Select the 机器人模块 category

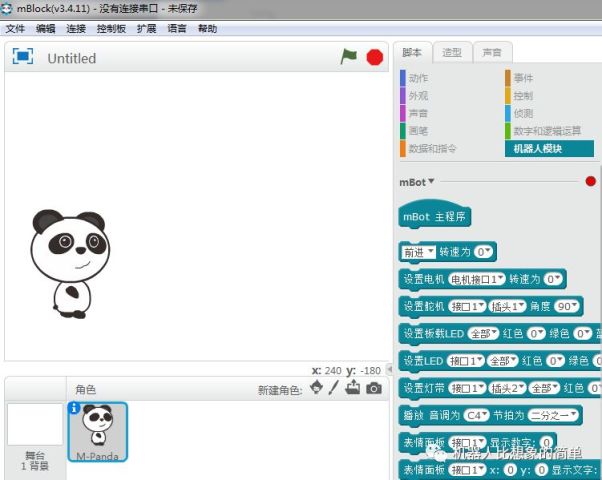[x=549, y=149]
